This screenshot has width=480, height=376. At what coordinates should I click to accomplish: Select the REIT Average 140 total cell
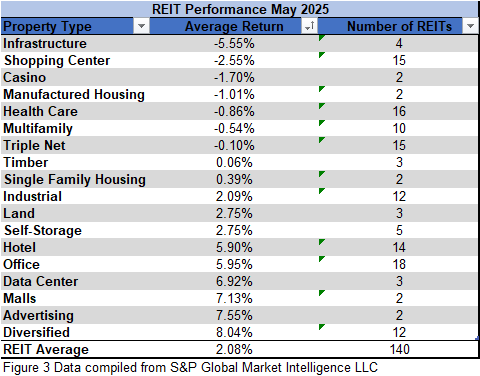click(x=399, y=349)
